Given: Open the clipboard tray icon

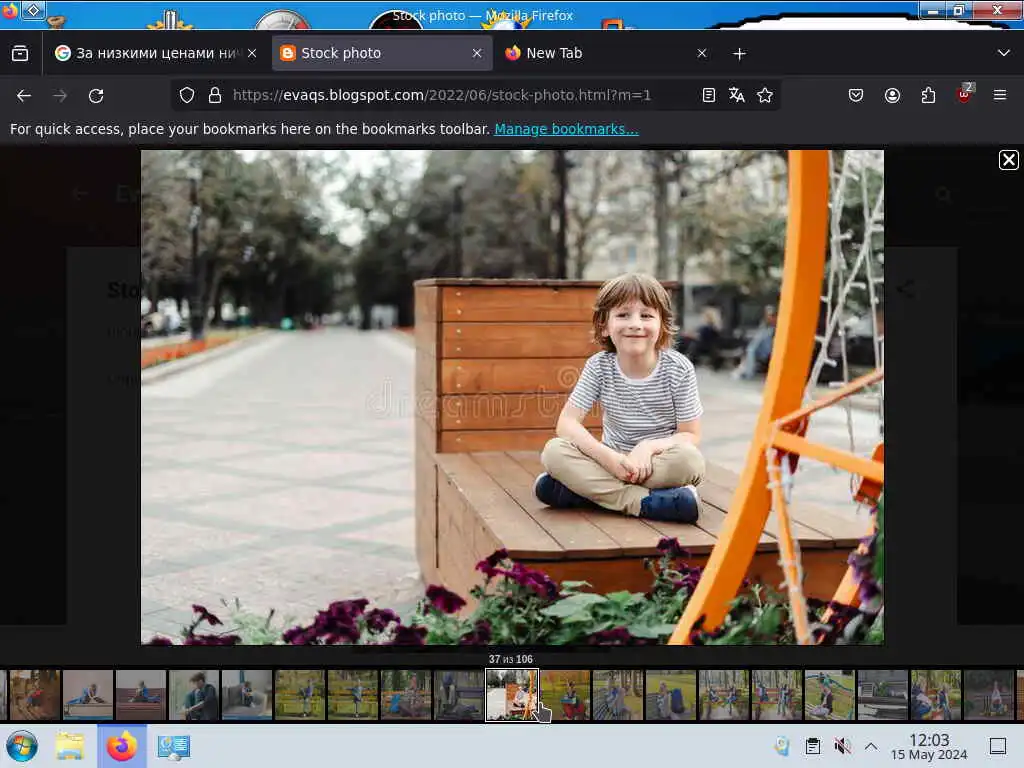Looking at the screenshot, I should point(812,746).
